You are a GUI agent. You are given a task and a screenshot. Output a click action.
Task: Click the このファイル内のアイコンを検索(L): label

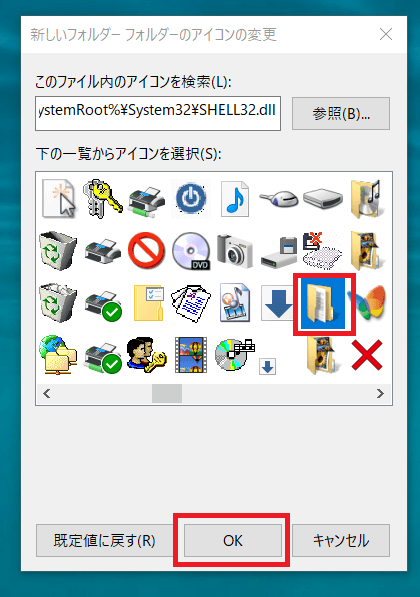pyautogui.click(x=133, y=81)
